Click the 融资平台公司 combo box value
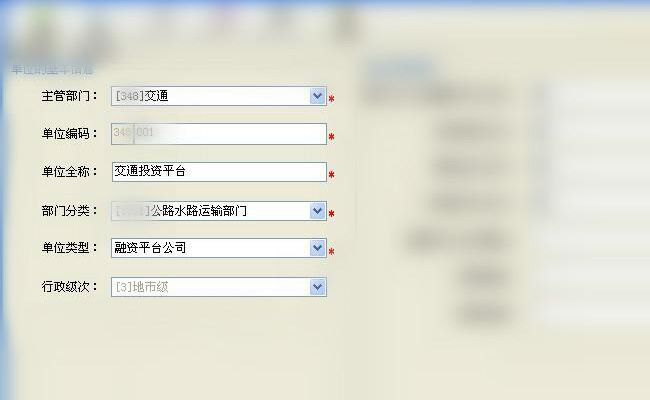Image resolution: width=650 pixels, height=400 pixels. coord(150,248)
